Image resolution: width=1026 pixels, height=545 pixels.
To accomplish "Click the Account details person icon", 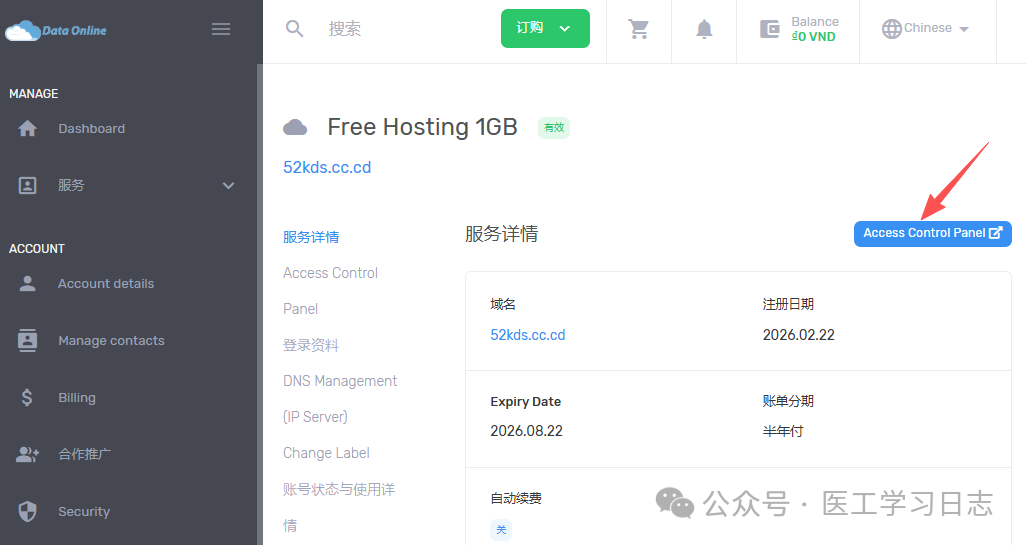I will pos(27,283).
